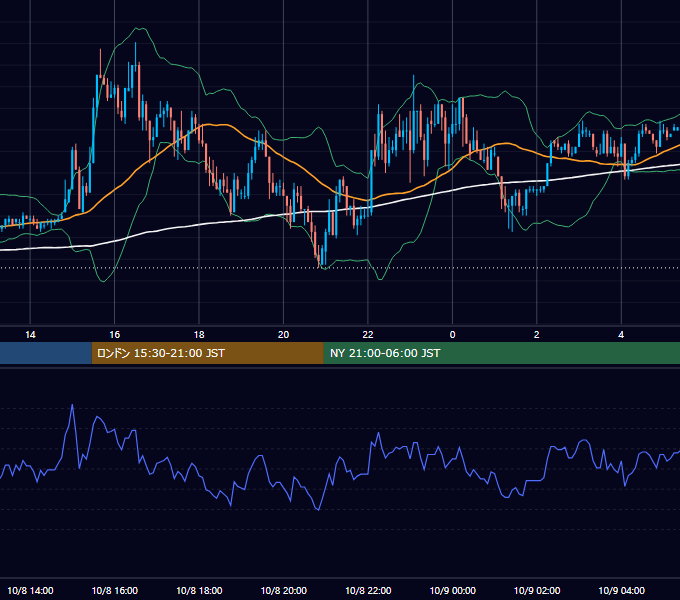Viewport: 680px width, 600px height.
Task: Click the 10/8 22:00 label on the indicator axis
Action: (x=368, y=590)
